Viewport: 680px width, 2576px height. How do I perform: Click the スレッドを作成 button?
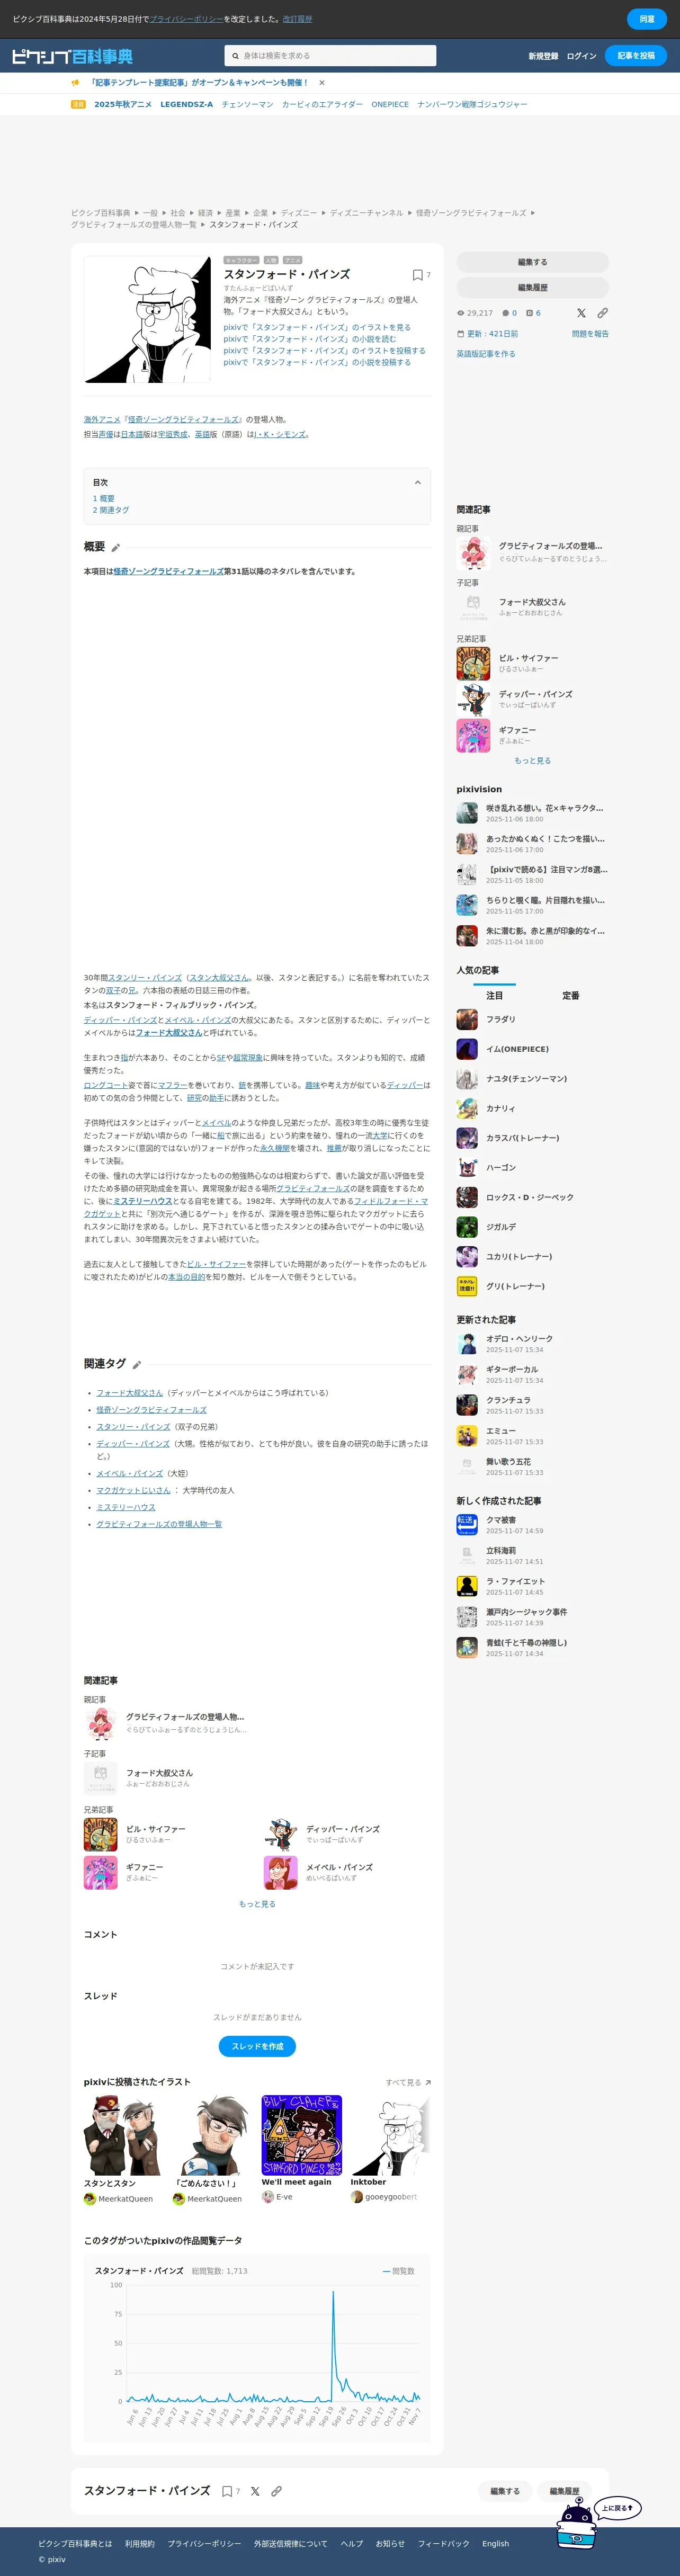coord(257,2047)
